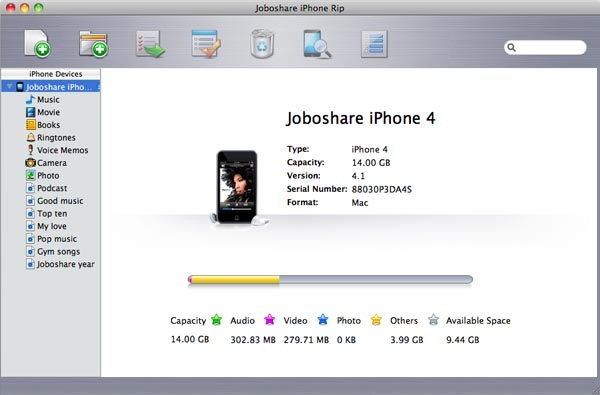
Task: Click the serial number 88030P3DA4S
Action: click(382, 189)
